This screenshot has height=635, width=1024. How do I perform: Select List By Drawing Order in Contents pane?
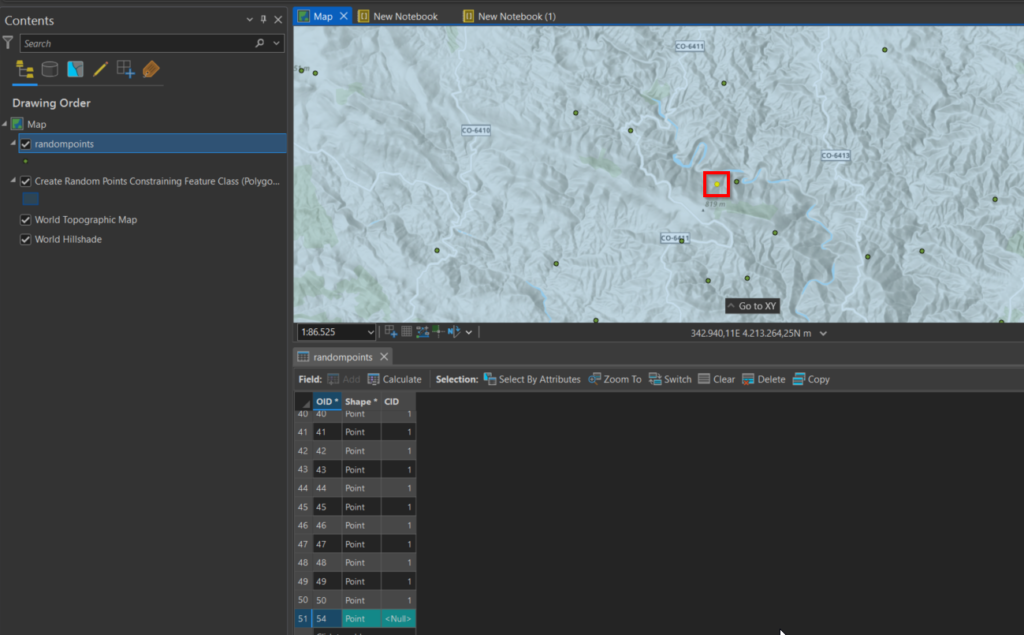24,69
